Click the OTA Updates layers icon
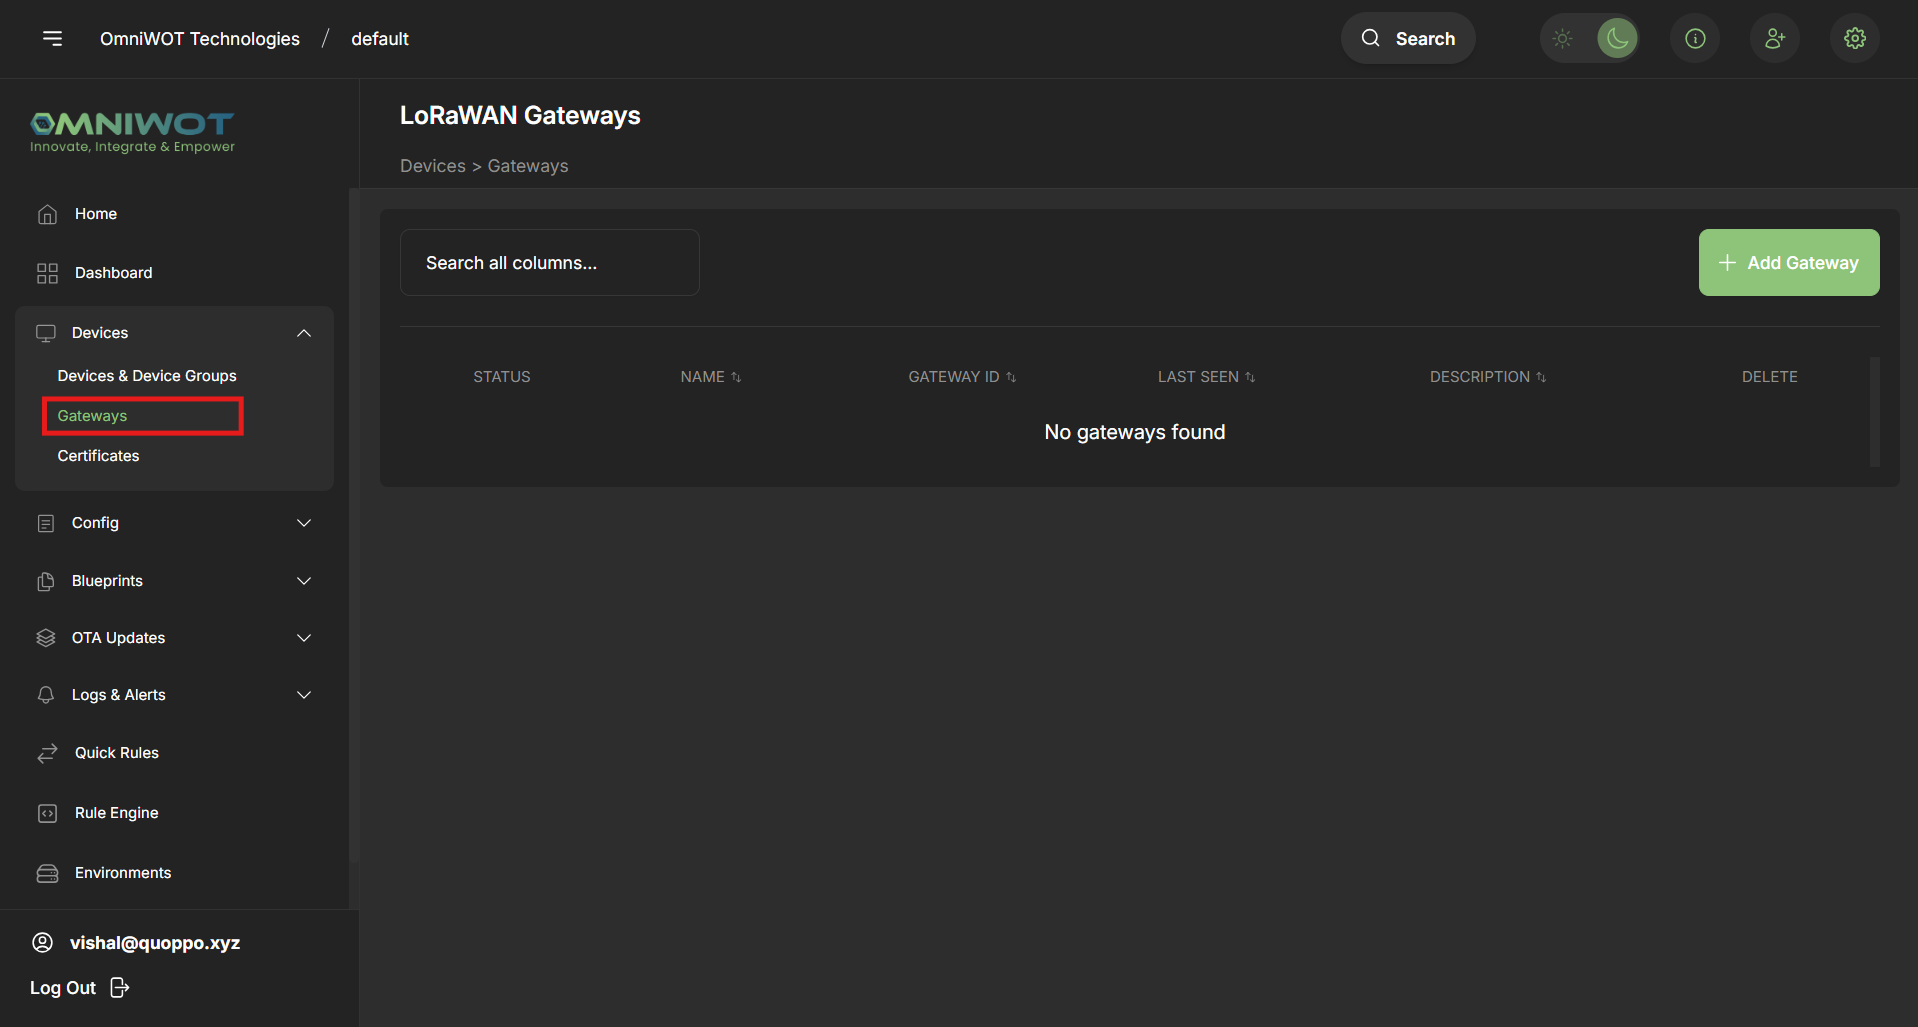This screenshot has width=1918, height=1027. (47, 638)
